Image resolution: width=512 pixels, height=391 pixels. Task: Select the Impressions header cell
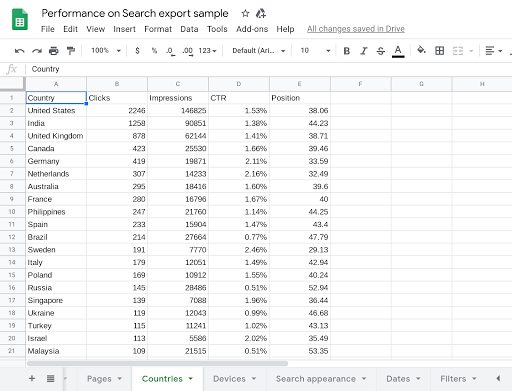pyautogui.click(x=178, y=98)
